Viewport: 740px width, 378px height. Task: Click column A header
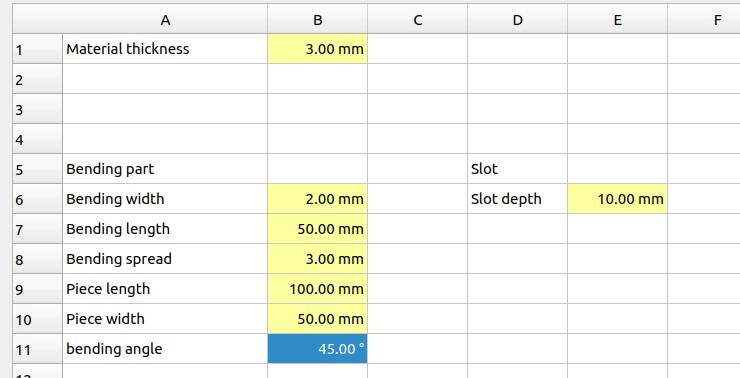coord(165,19)
